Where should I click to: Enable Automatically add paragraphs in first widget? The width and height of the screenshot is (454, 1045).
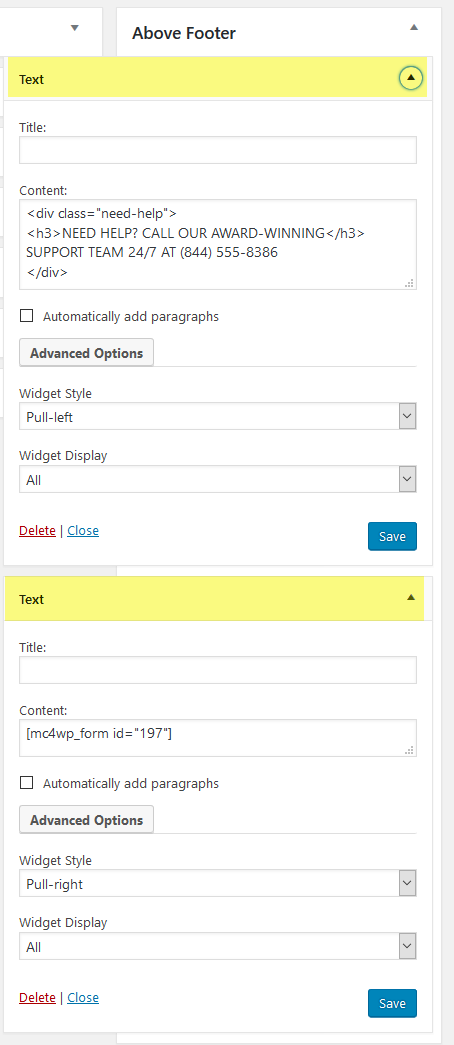(x=27, y=316)
